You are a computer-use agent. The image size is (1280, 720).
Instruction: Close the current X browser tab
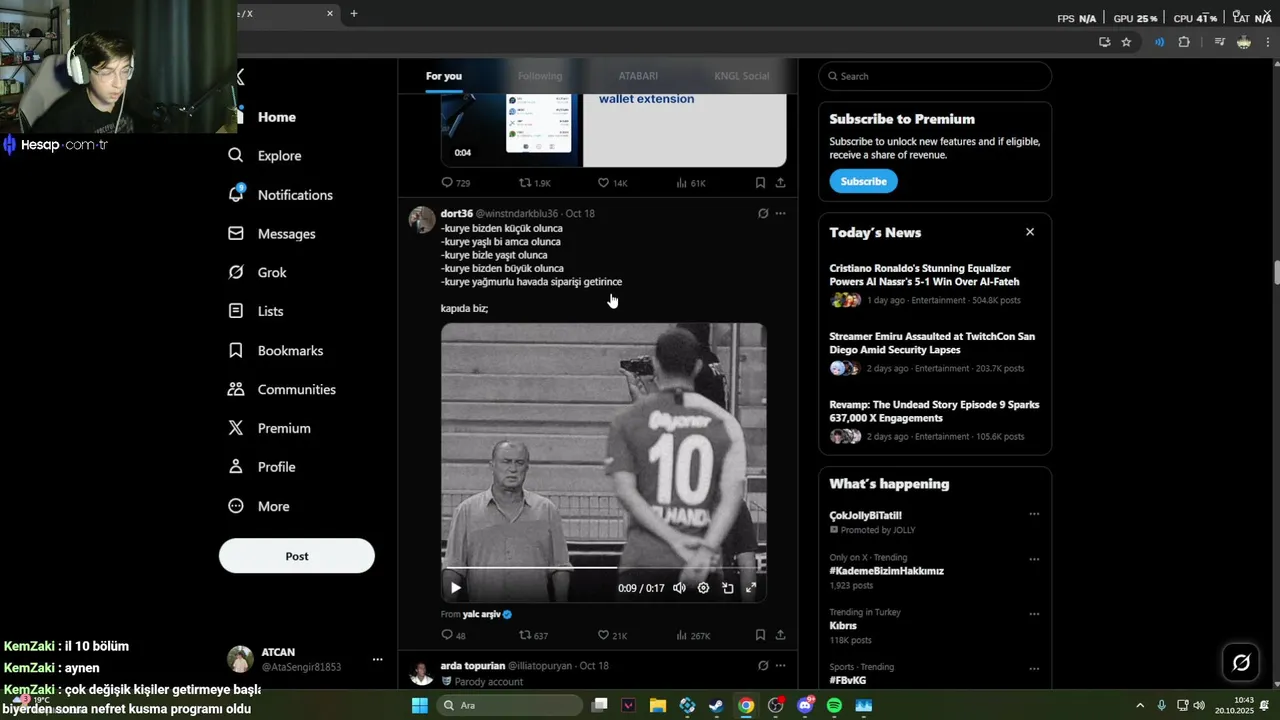(330, 13)
